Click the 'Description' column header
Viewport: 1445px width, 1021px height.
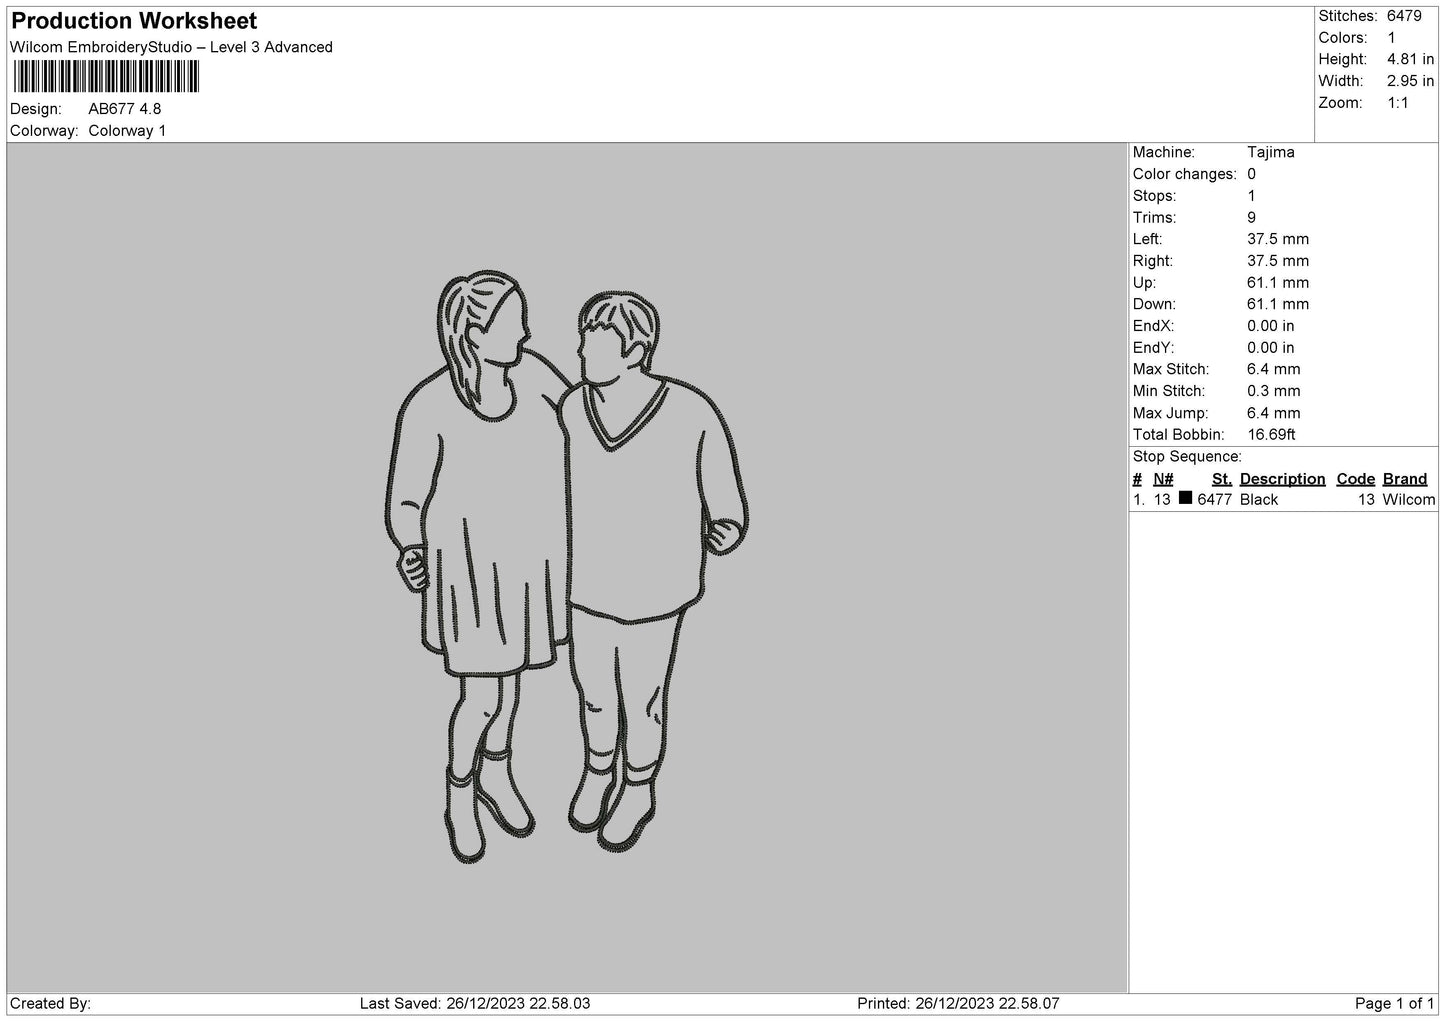(1283, 479)
